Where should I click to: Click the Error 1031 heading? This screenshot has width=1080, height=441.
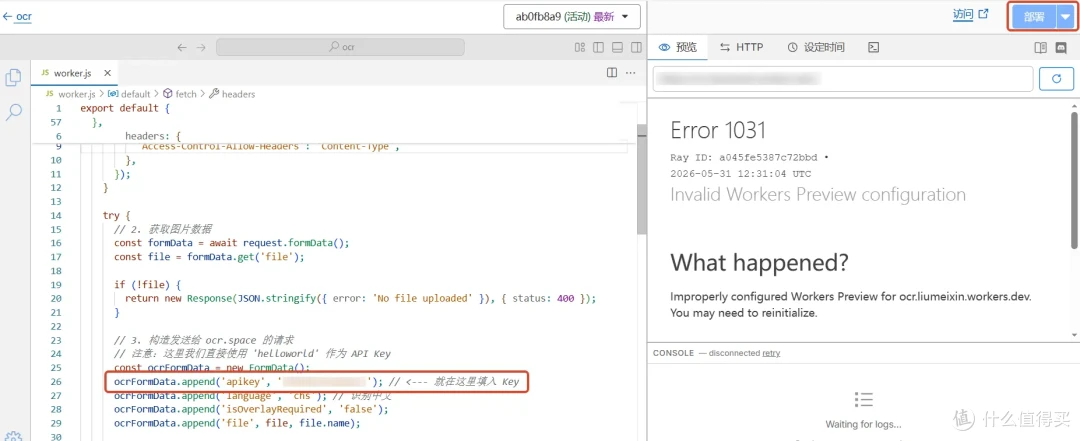pos(718,130)
